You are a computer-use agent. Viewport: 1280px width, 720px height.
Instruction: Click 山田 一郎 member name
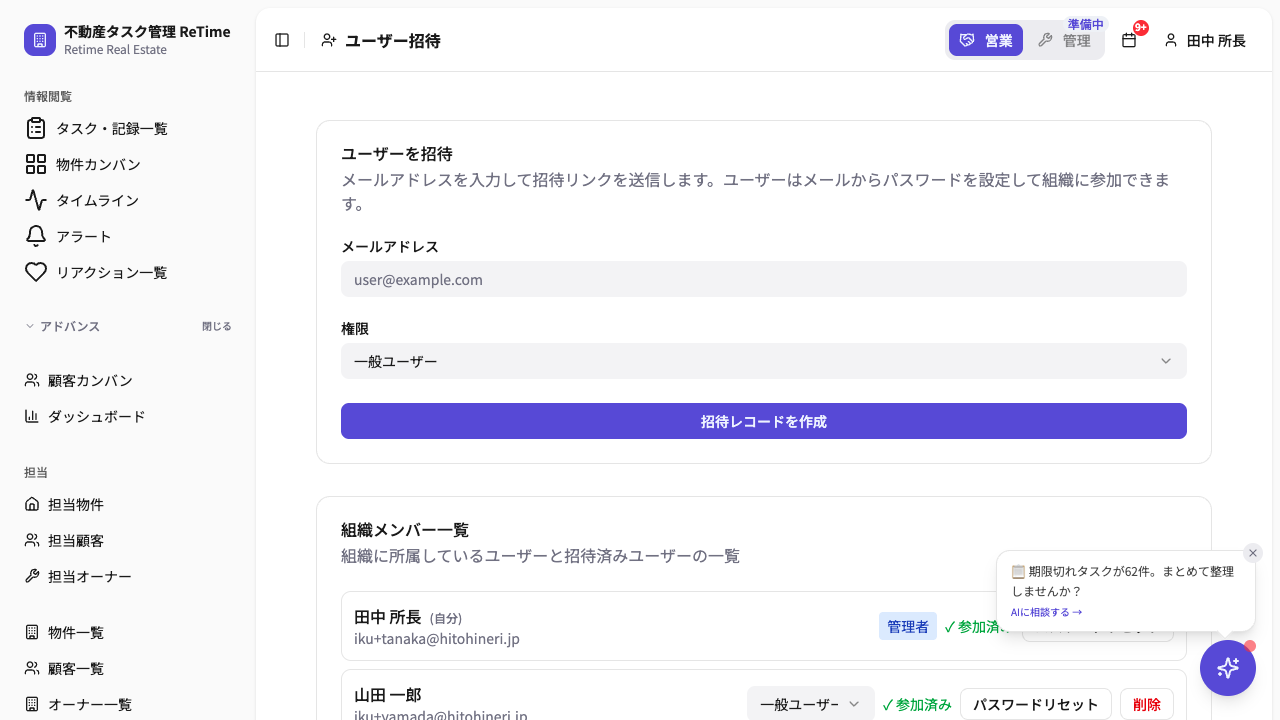pos(388,694)
